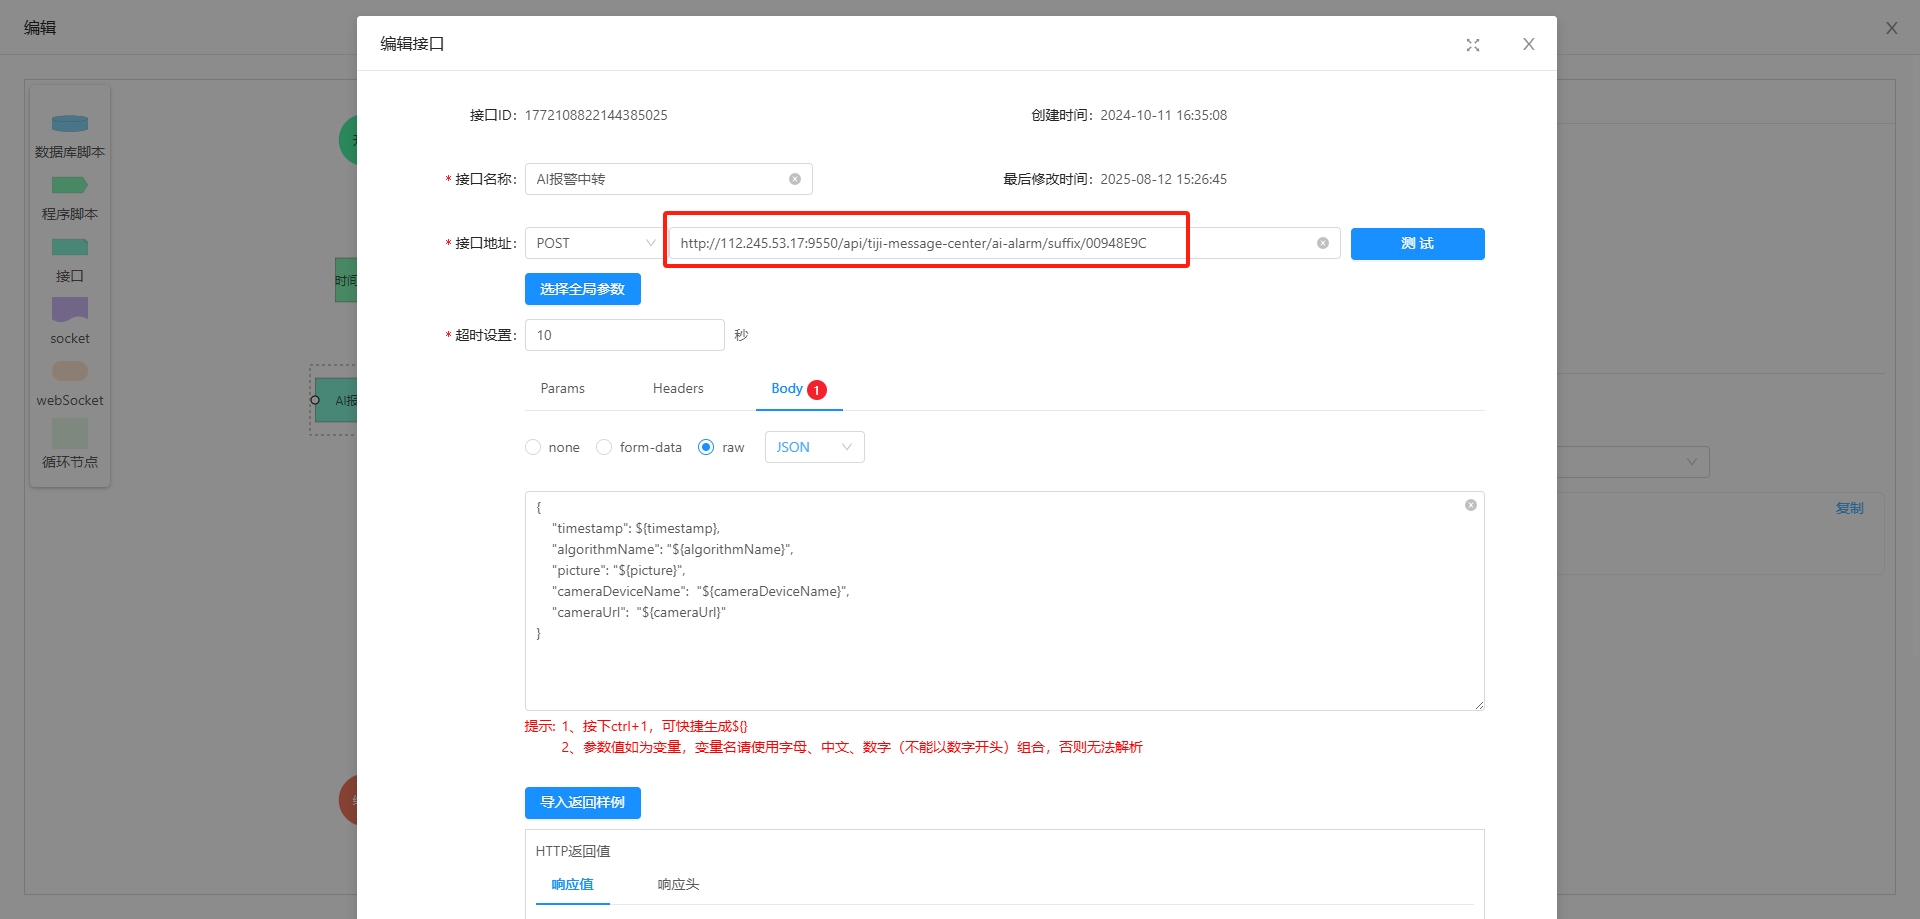Click the 编辑接口 dialog title
1920x919 pixels.
[x=412, y=44]
